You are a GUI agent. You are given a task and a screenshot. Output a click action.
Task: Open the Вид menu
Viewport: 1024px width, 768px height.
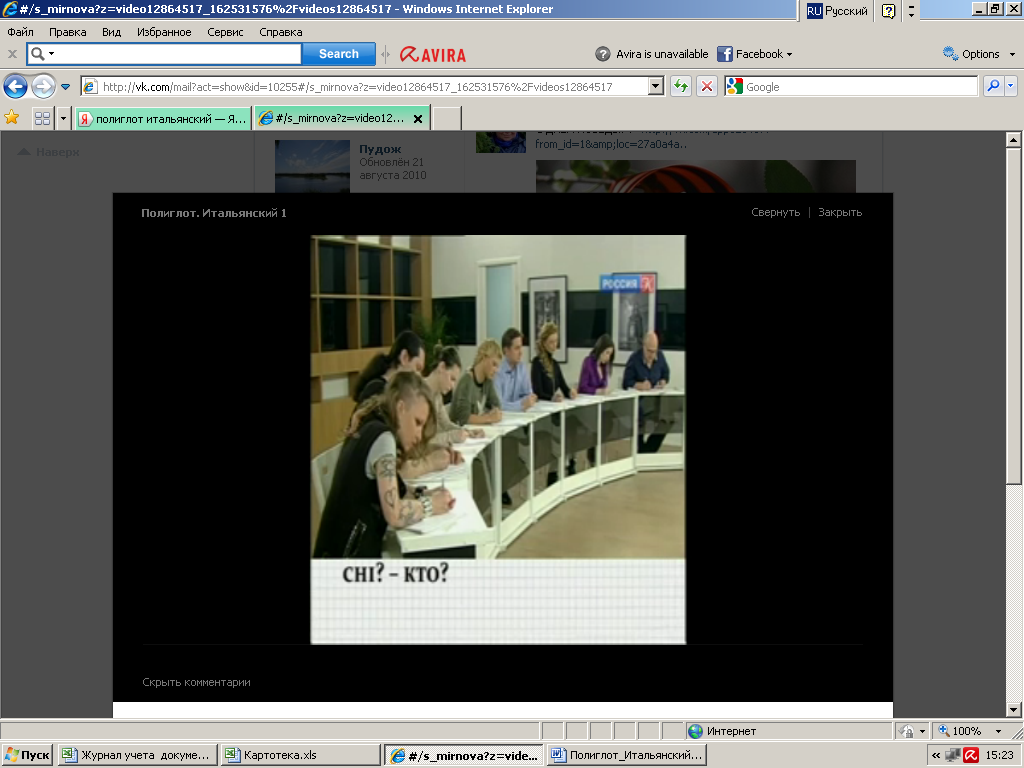[x=111, y=32]
